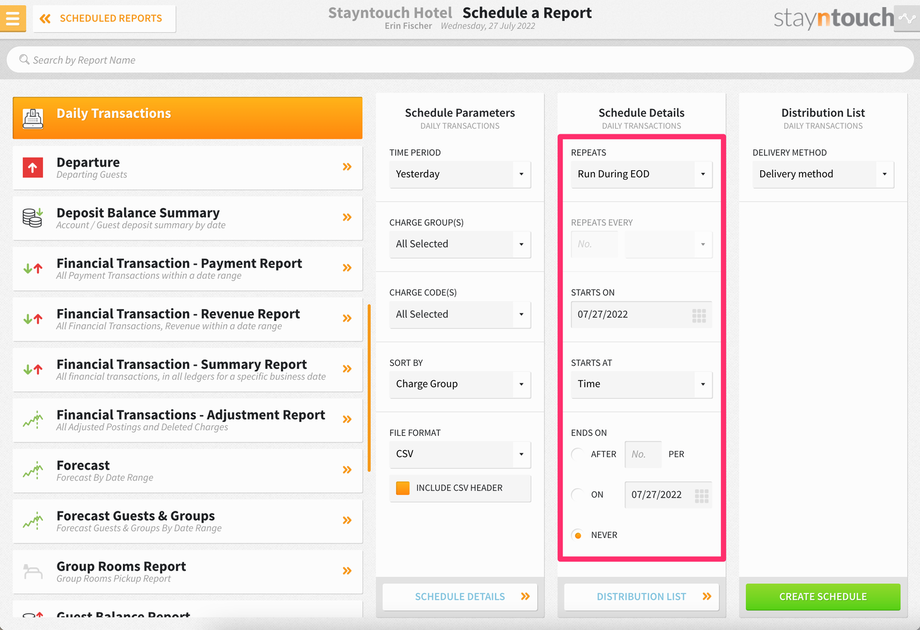Open the Delivery Method dropdown
This screenshot has height=630, width=920.
pyautogui.click(x=823, y=174)
